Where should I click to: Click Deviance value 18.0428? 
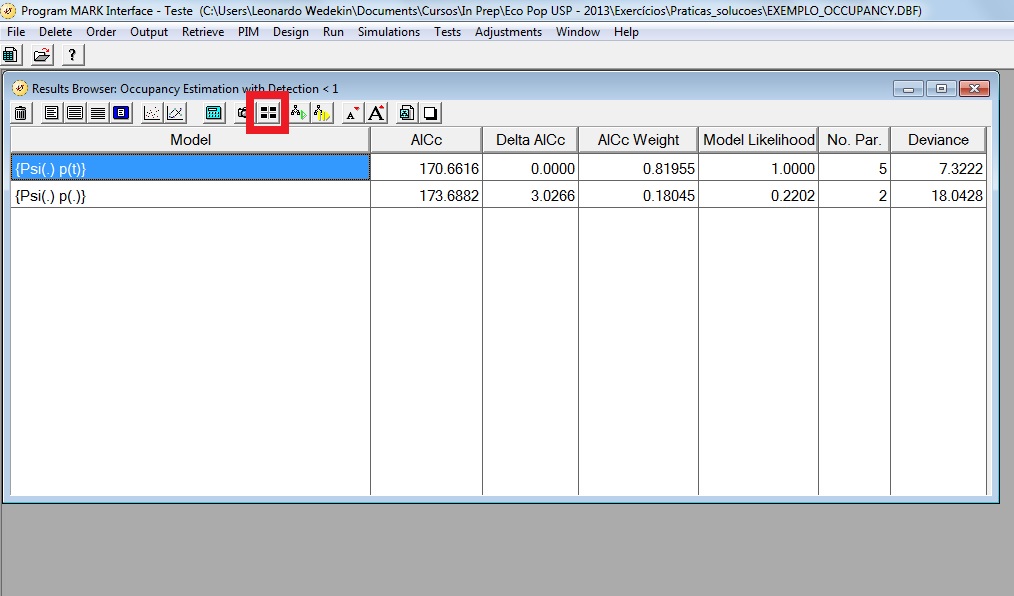957,196
